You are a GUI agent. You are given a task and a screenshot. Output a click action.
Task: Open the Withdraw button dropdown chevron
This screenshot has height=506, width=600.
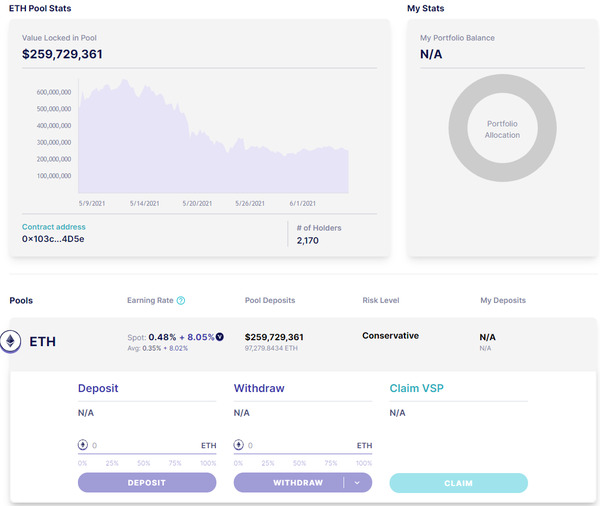coord(357,483)
